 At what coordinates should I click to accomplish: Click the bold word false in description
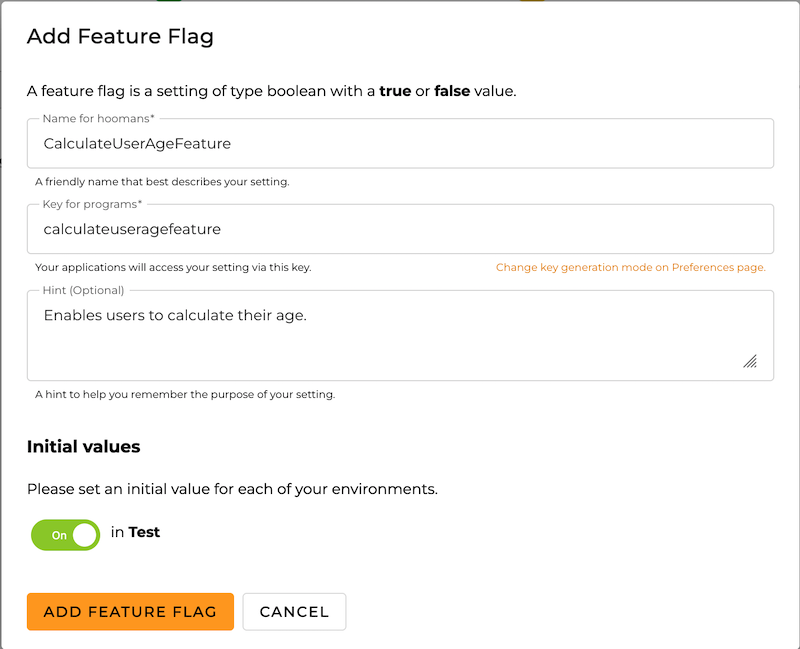(452, 90)
